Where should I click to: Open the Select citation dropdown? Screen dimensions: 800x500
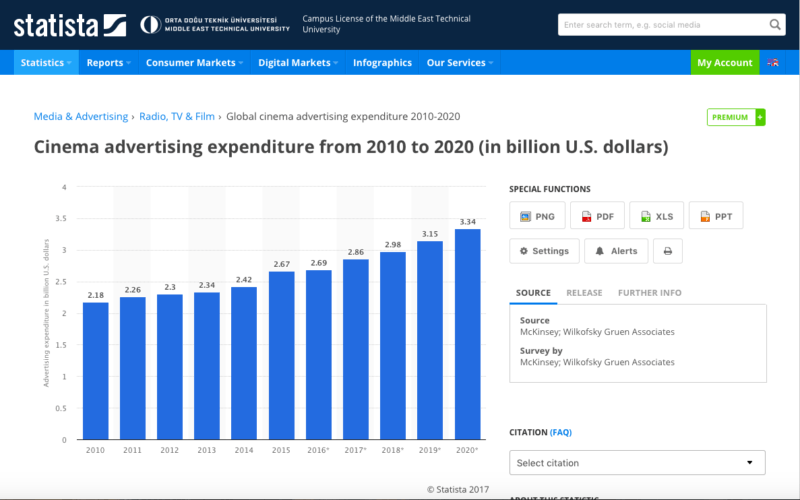pyautogui.click(x=637, y=463)
